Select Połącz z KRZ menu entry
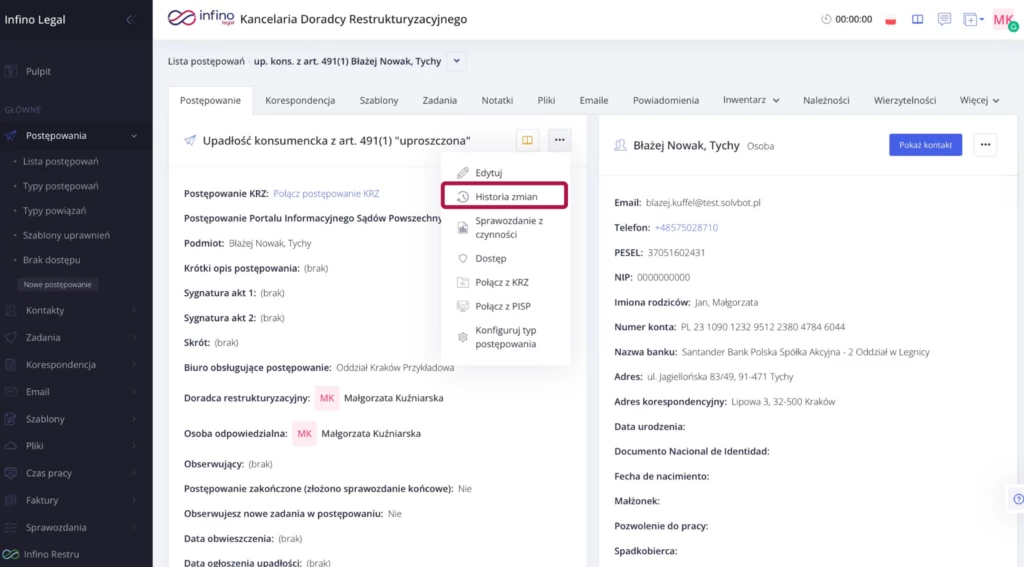1024x567 pixels. pyautogui.click(x=504, y=283)
